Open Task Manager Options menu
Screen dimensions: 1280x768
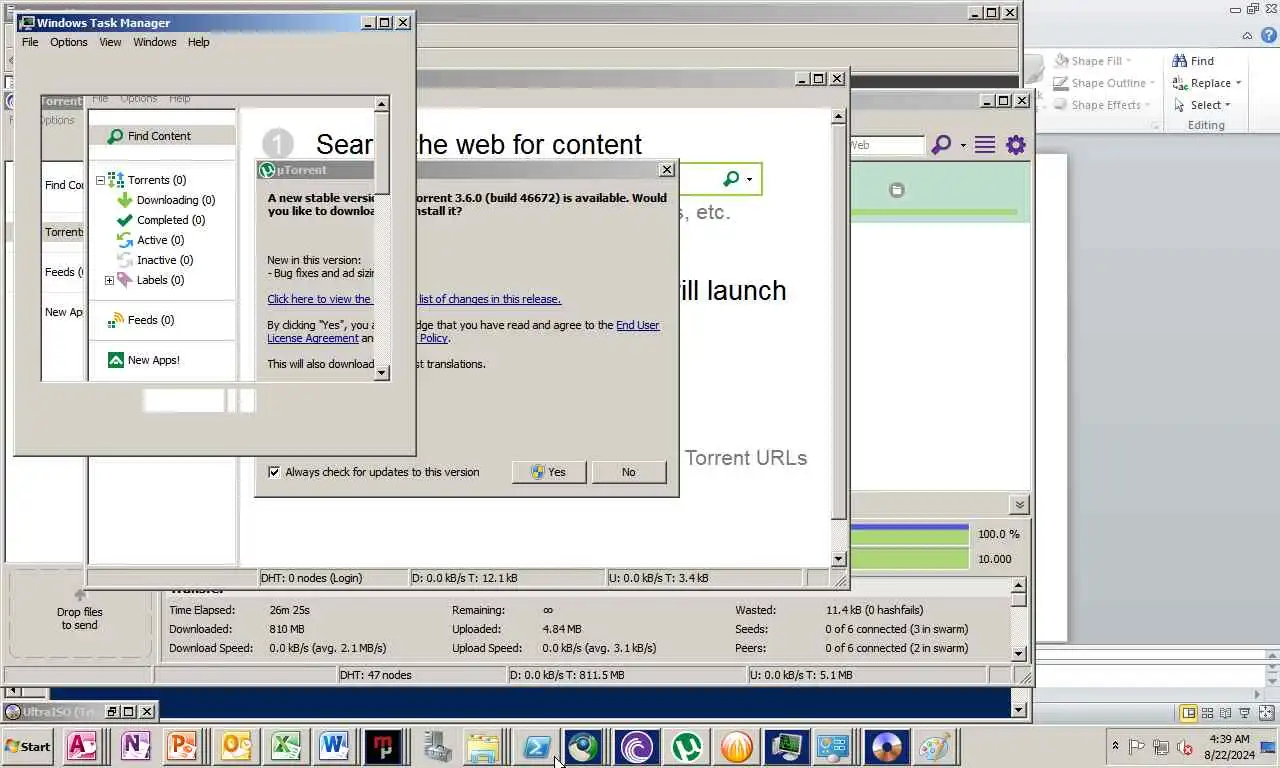(69, 42)
